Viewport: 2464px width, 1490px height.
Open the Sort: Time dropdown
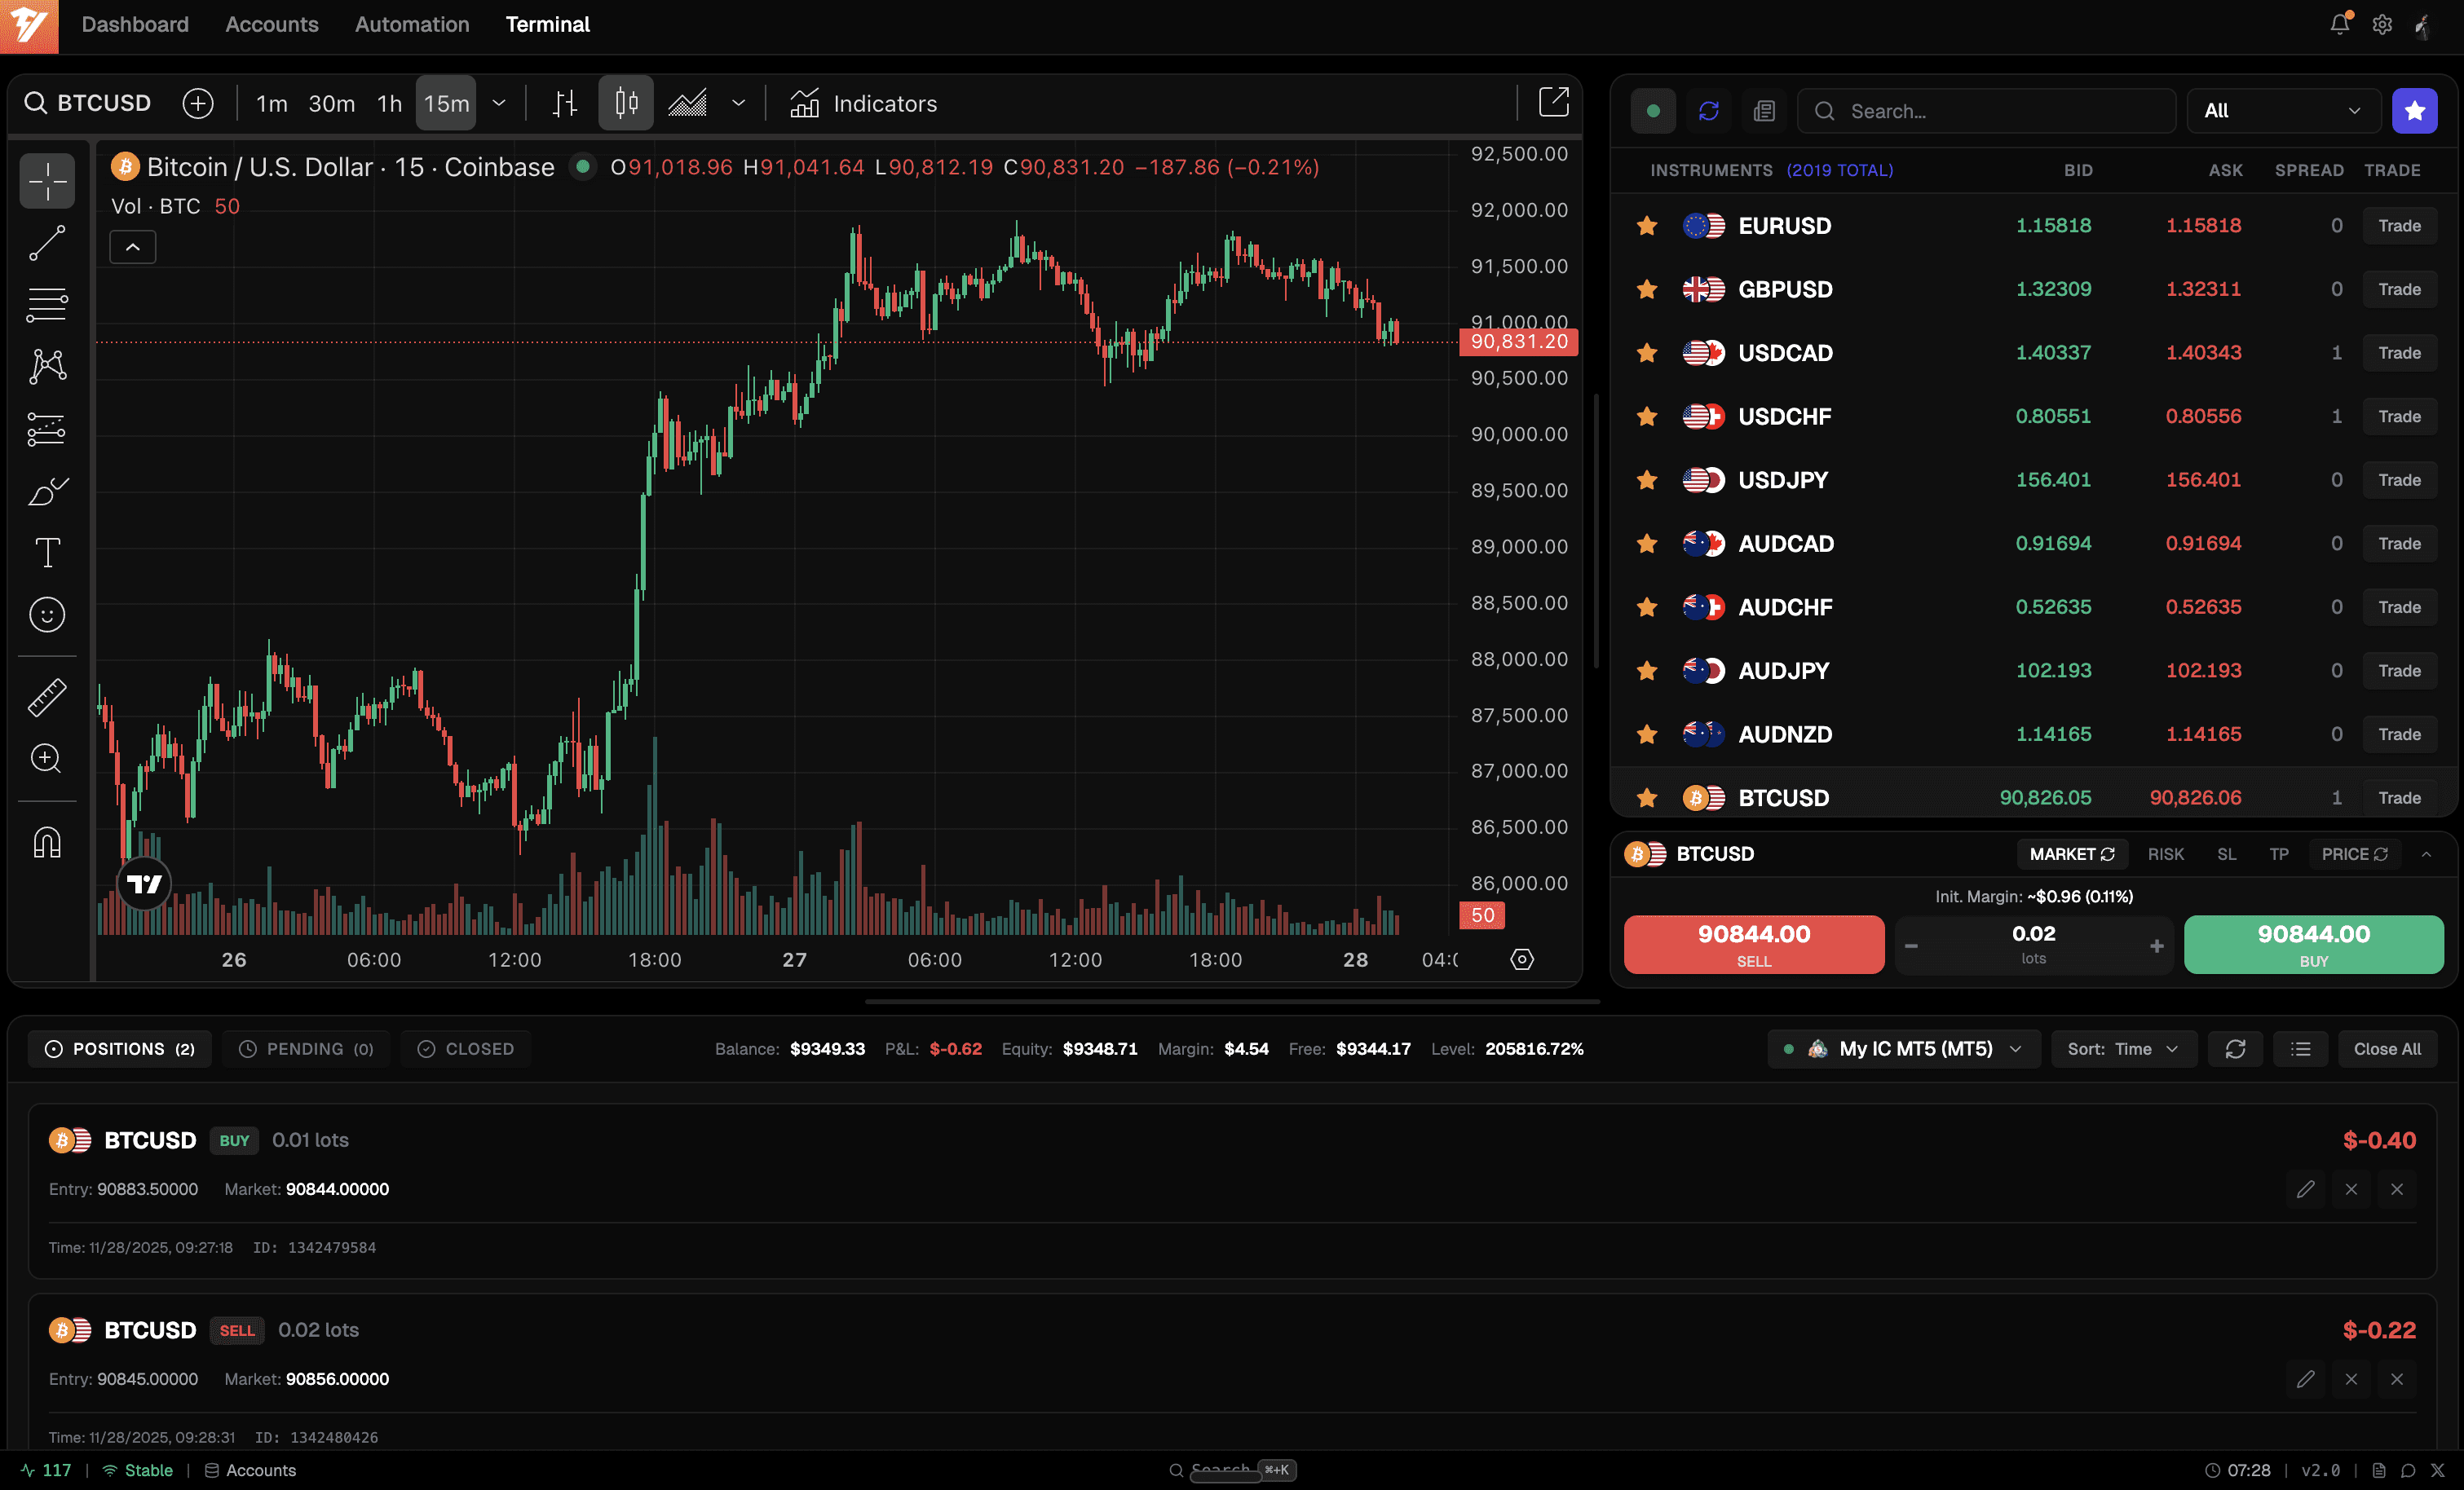2123,1049
